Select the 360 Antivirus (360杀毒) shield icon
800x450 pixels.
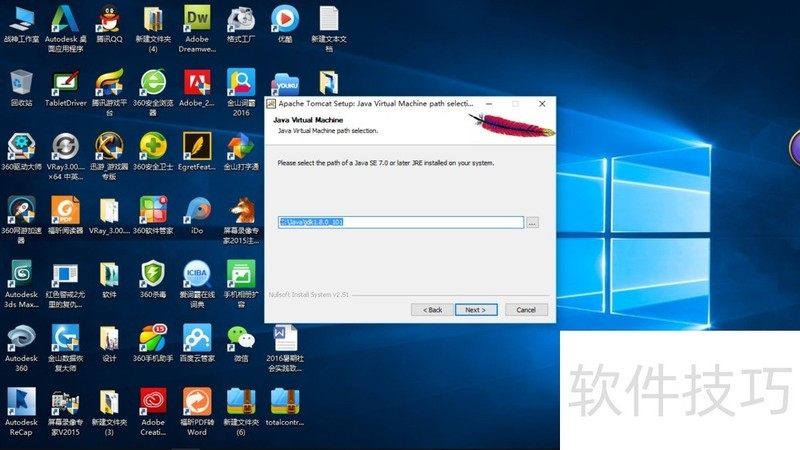[153, 274]
